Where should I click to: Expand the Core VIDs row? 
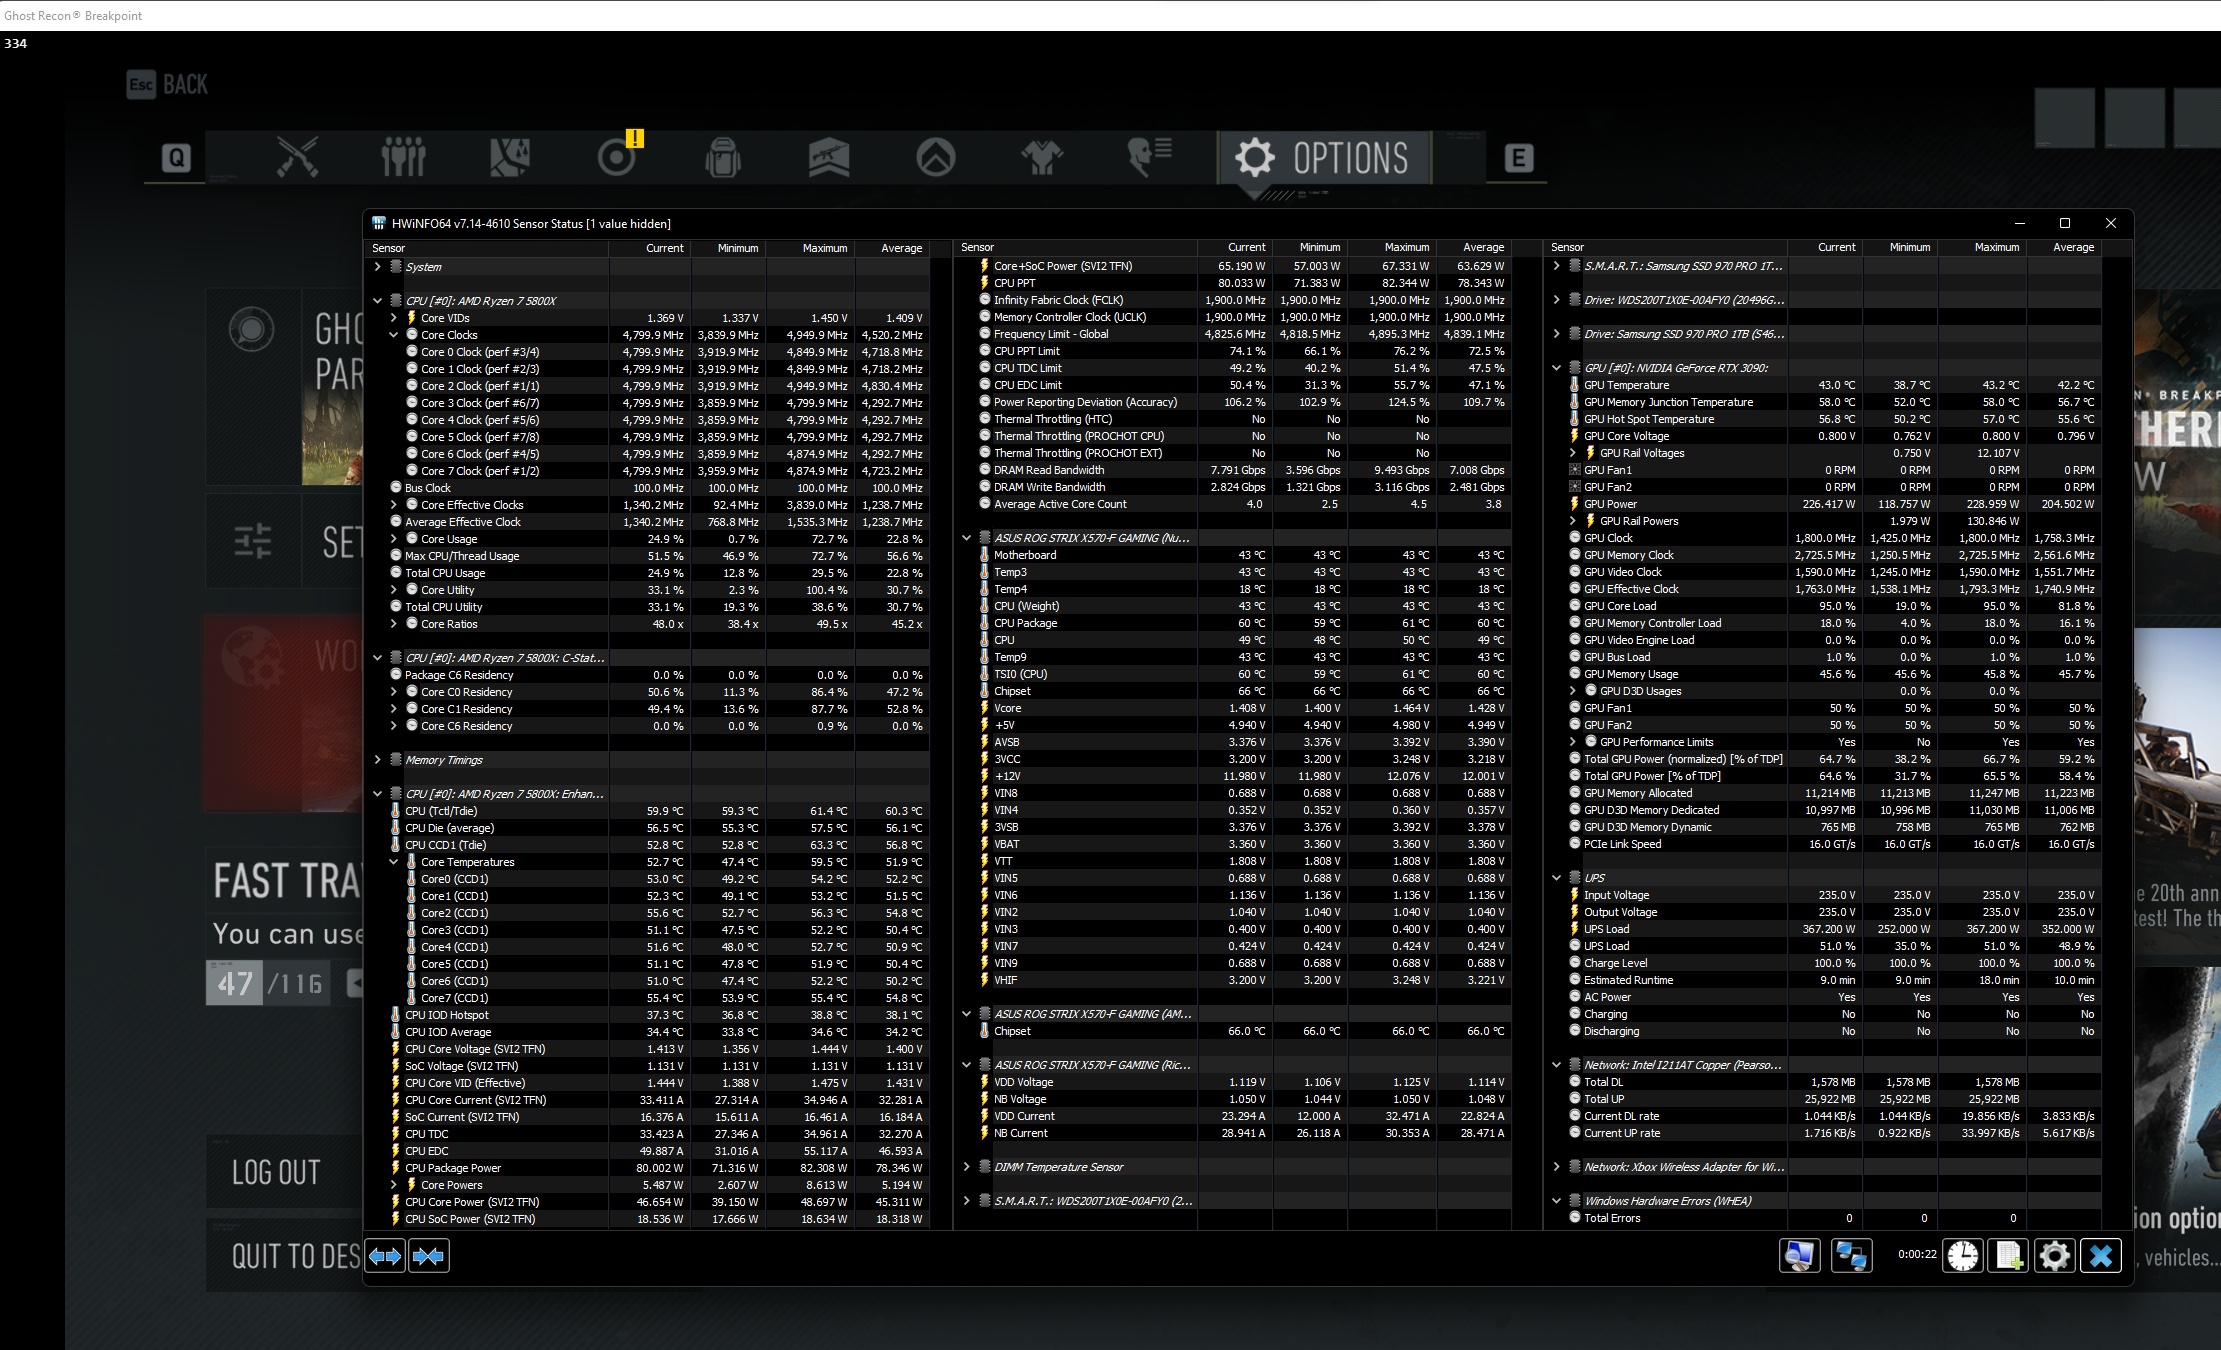click(393, 318)
